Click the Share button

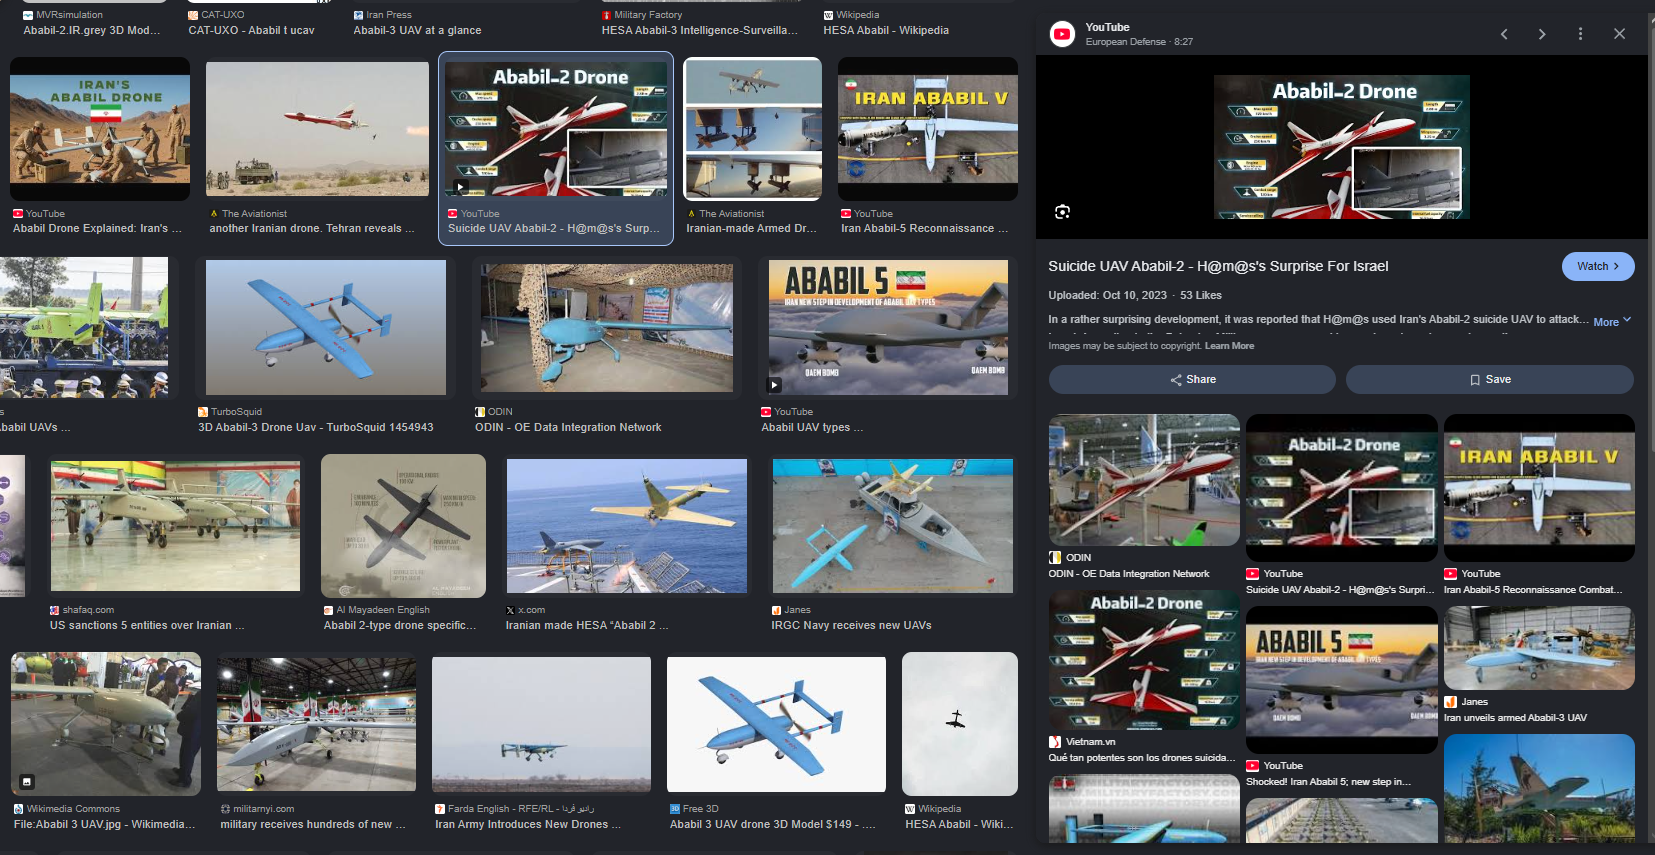[1192, 379]
